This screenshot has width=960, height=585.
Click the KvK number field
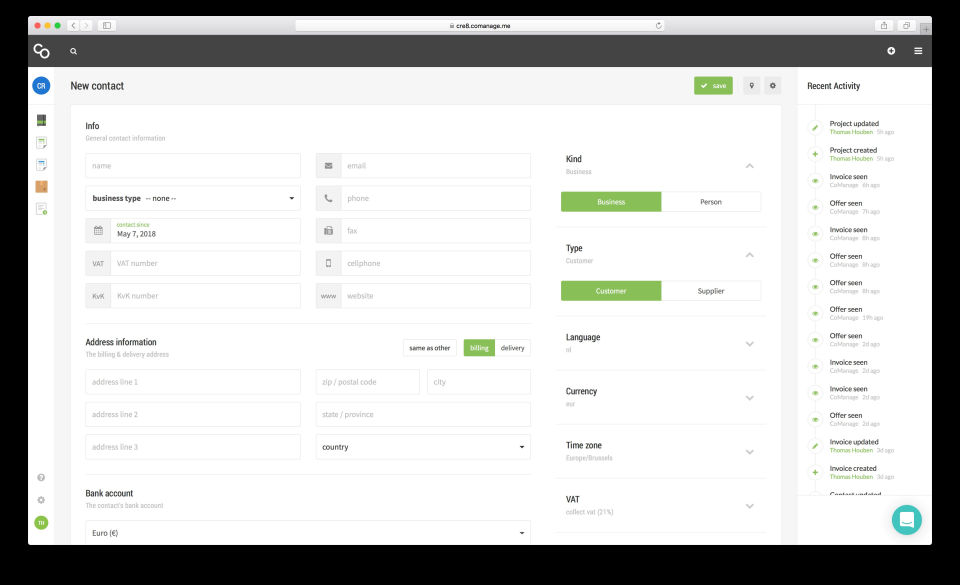click(x=205, y=296)
